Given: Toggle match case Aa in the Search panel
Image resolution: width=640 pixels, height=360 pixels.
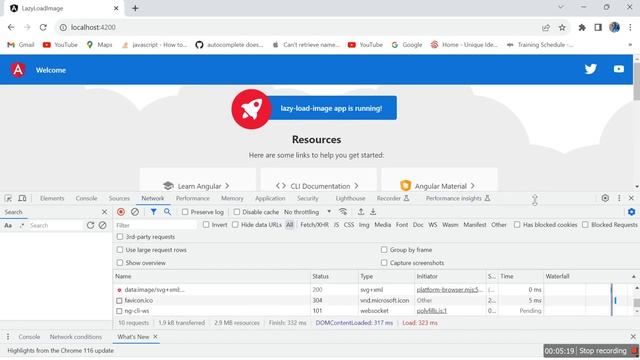Looking at the screenshot, I should tap(8, 225).
